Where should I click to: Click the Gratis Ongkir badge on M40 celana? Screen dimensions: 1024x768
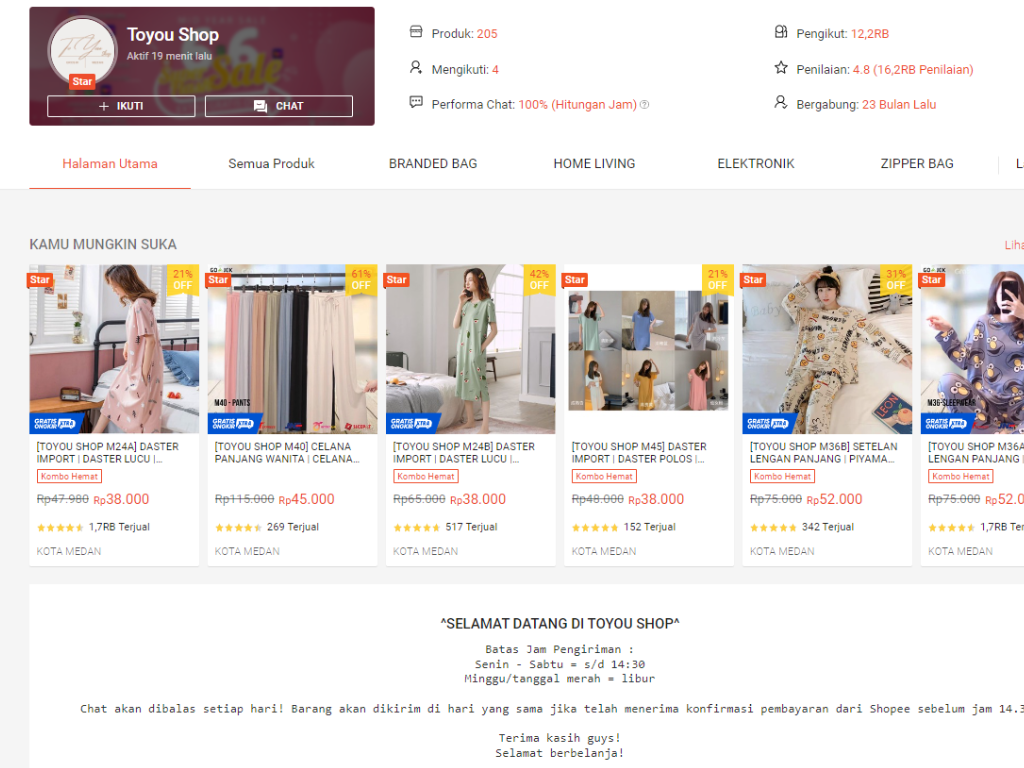[234, 423]
